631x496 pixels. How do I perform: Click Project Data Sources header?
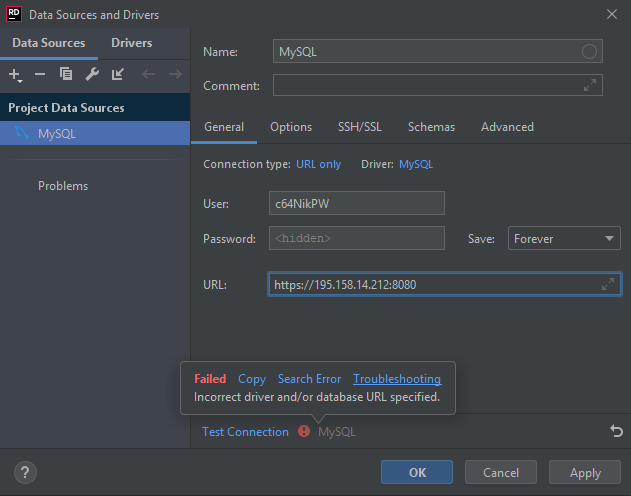pos(95,107)
